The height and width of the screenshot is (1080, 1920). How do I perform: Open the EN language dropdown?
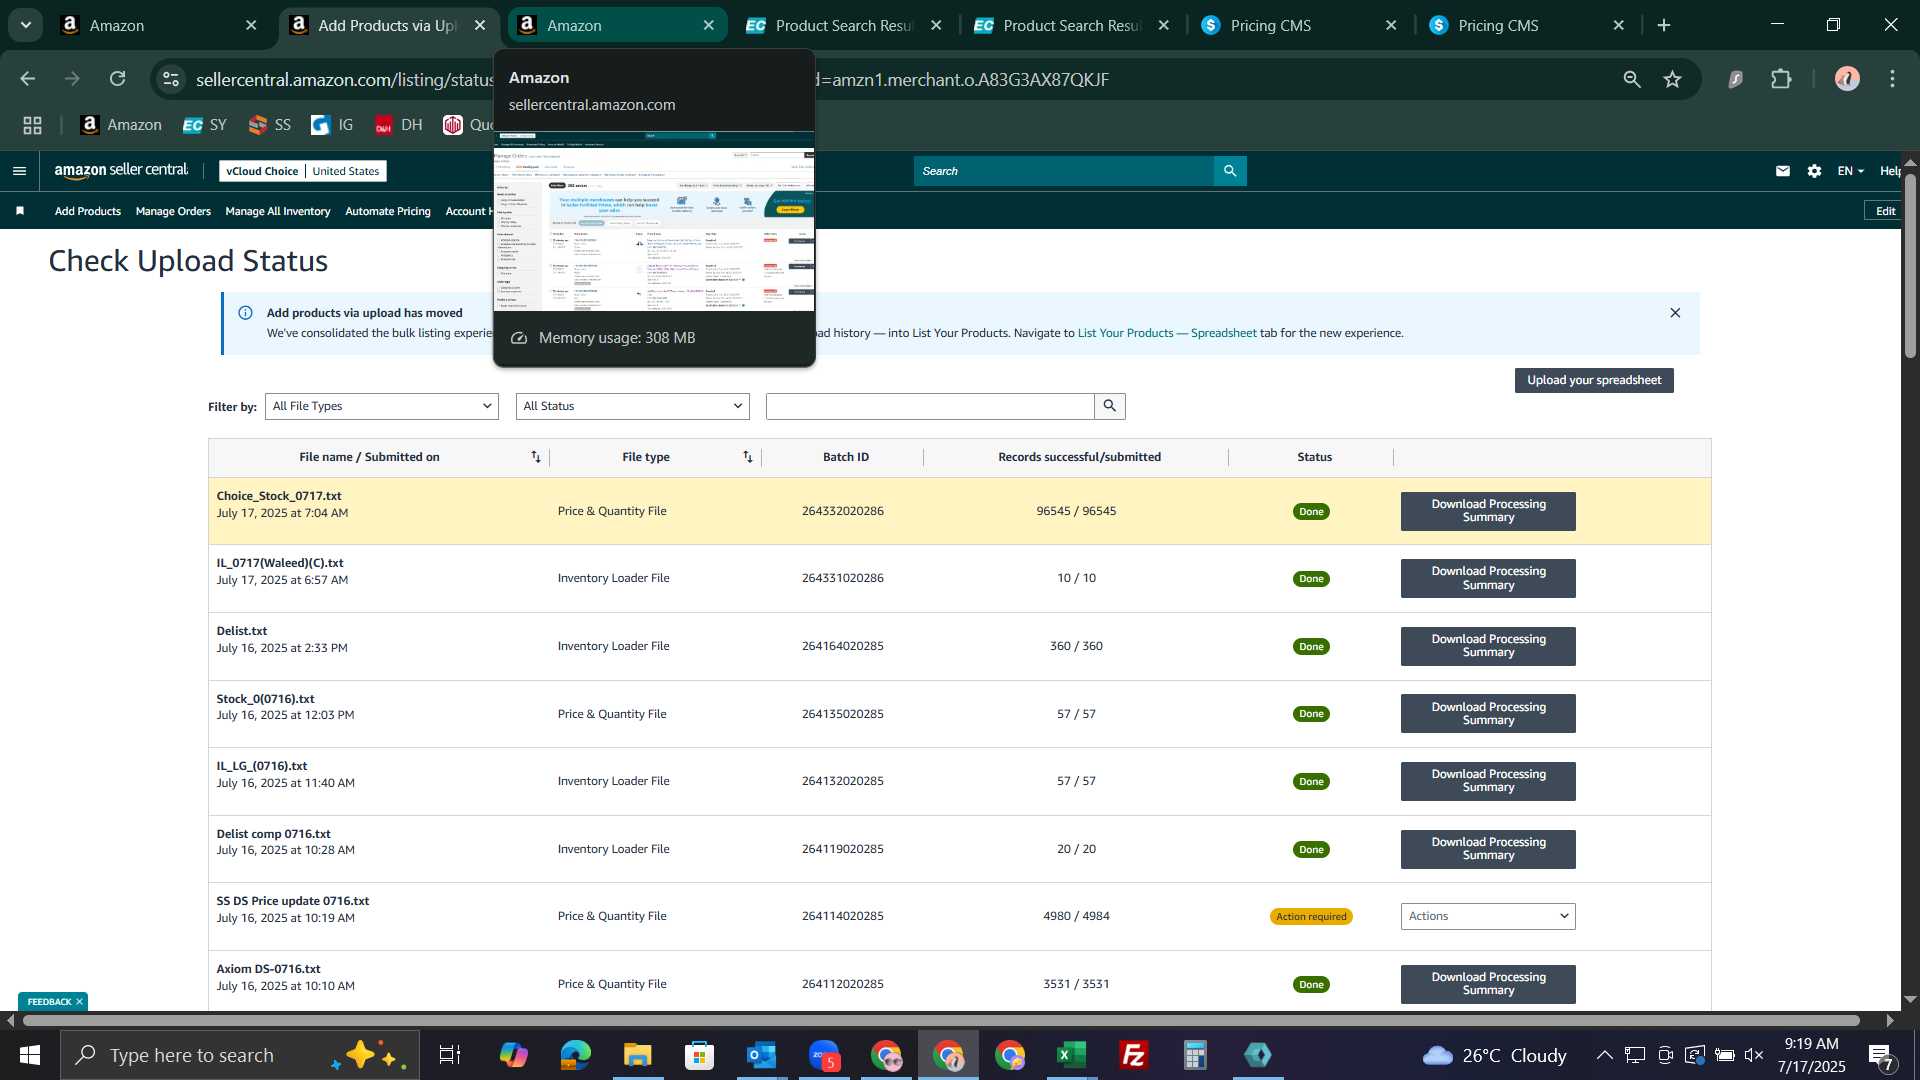point(1850,171)
